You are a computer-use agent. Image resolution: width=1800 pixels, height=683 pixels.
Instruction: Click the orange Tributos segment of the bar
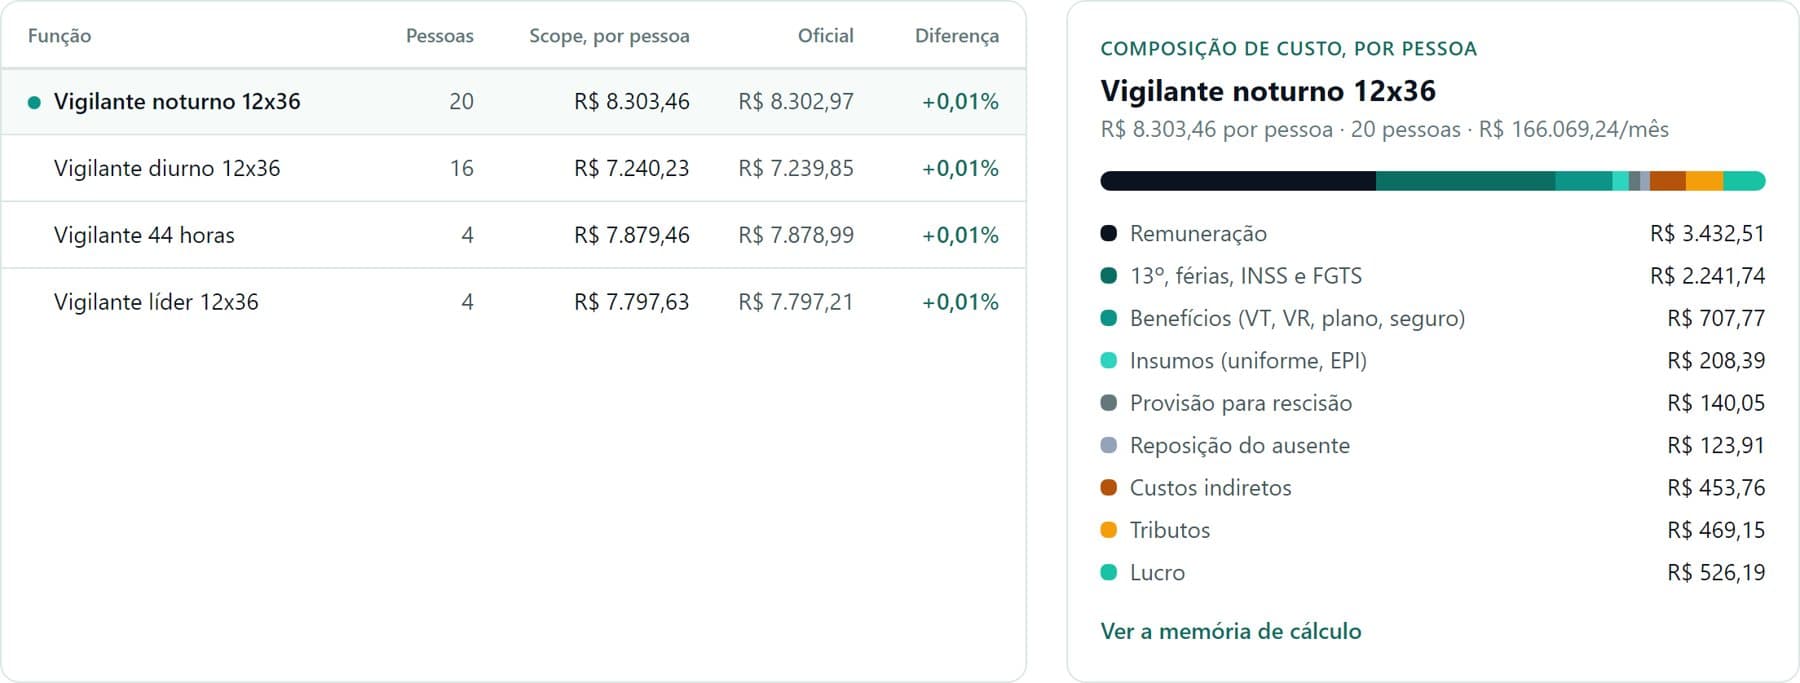tap(1704, 181)
